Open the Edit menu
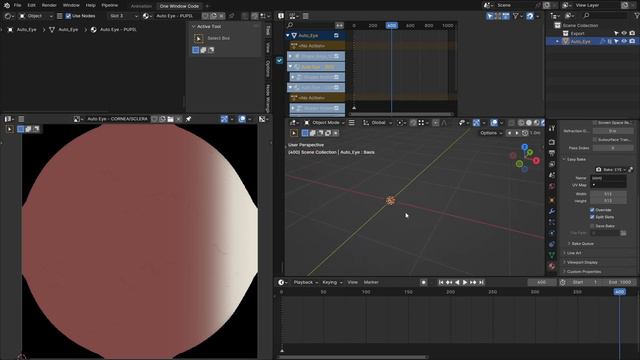The height and width of the screenshot is (360, 640). click(x=31, y=5)
